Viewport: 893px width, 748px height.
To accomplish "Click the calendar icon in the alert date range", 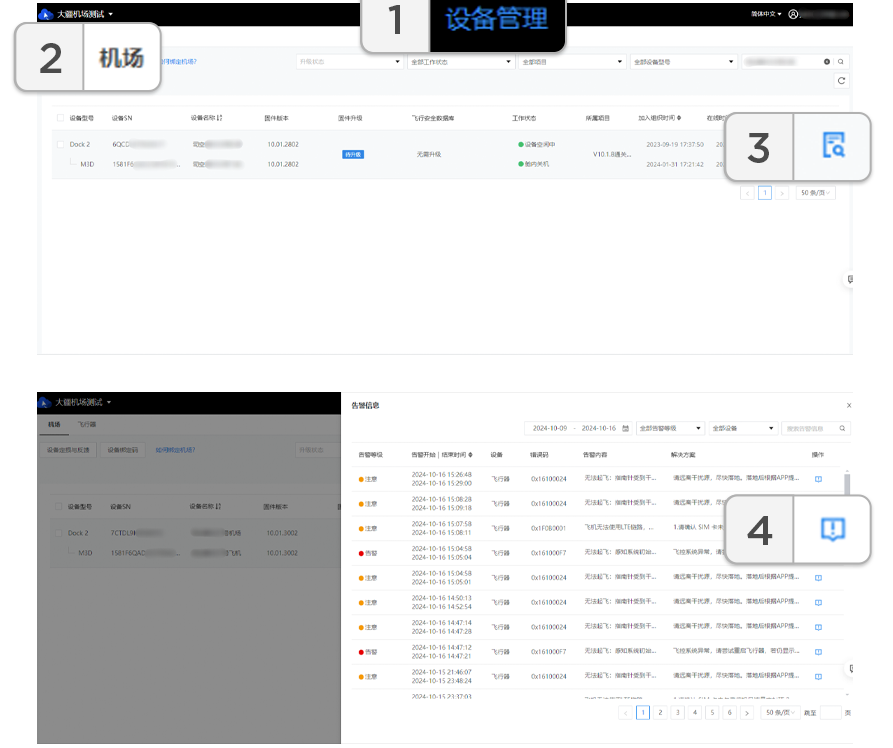I will tap(626, 428).
